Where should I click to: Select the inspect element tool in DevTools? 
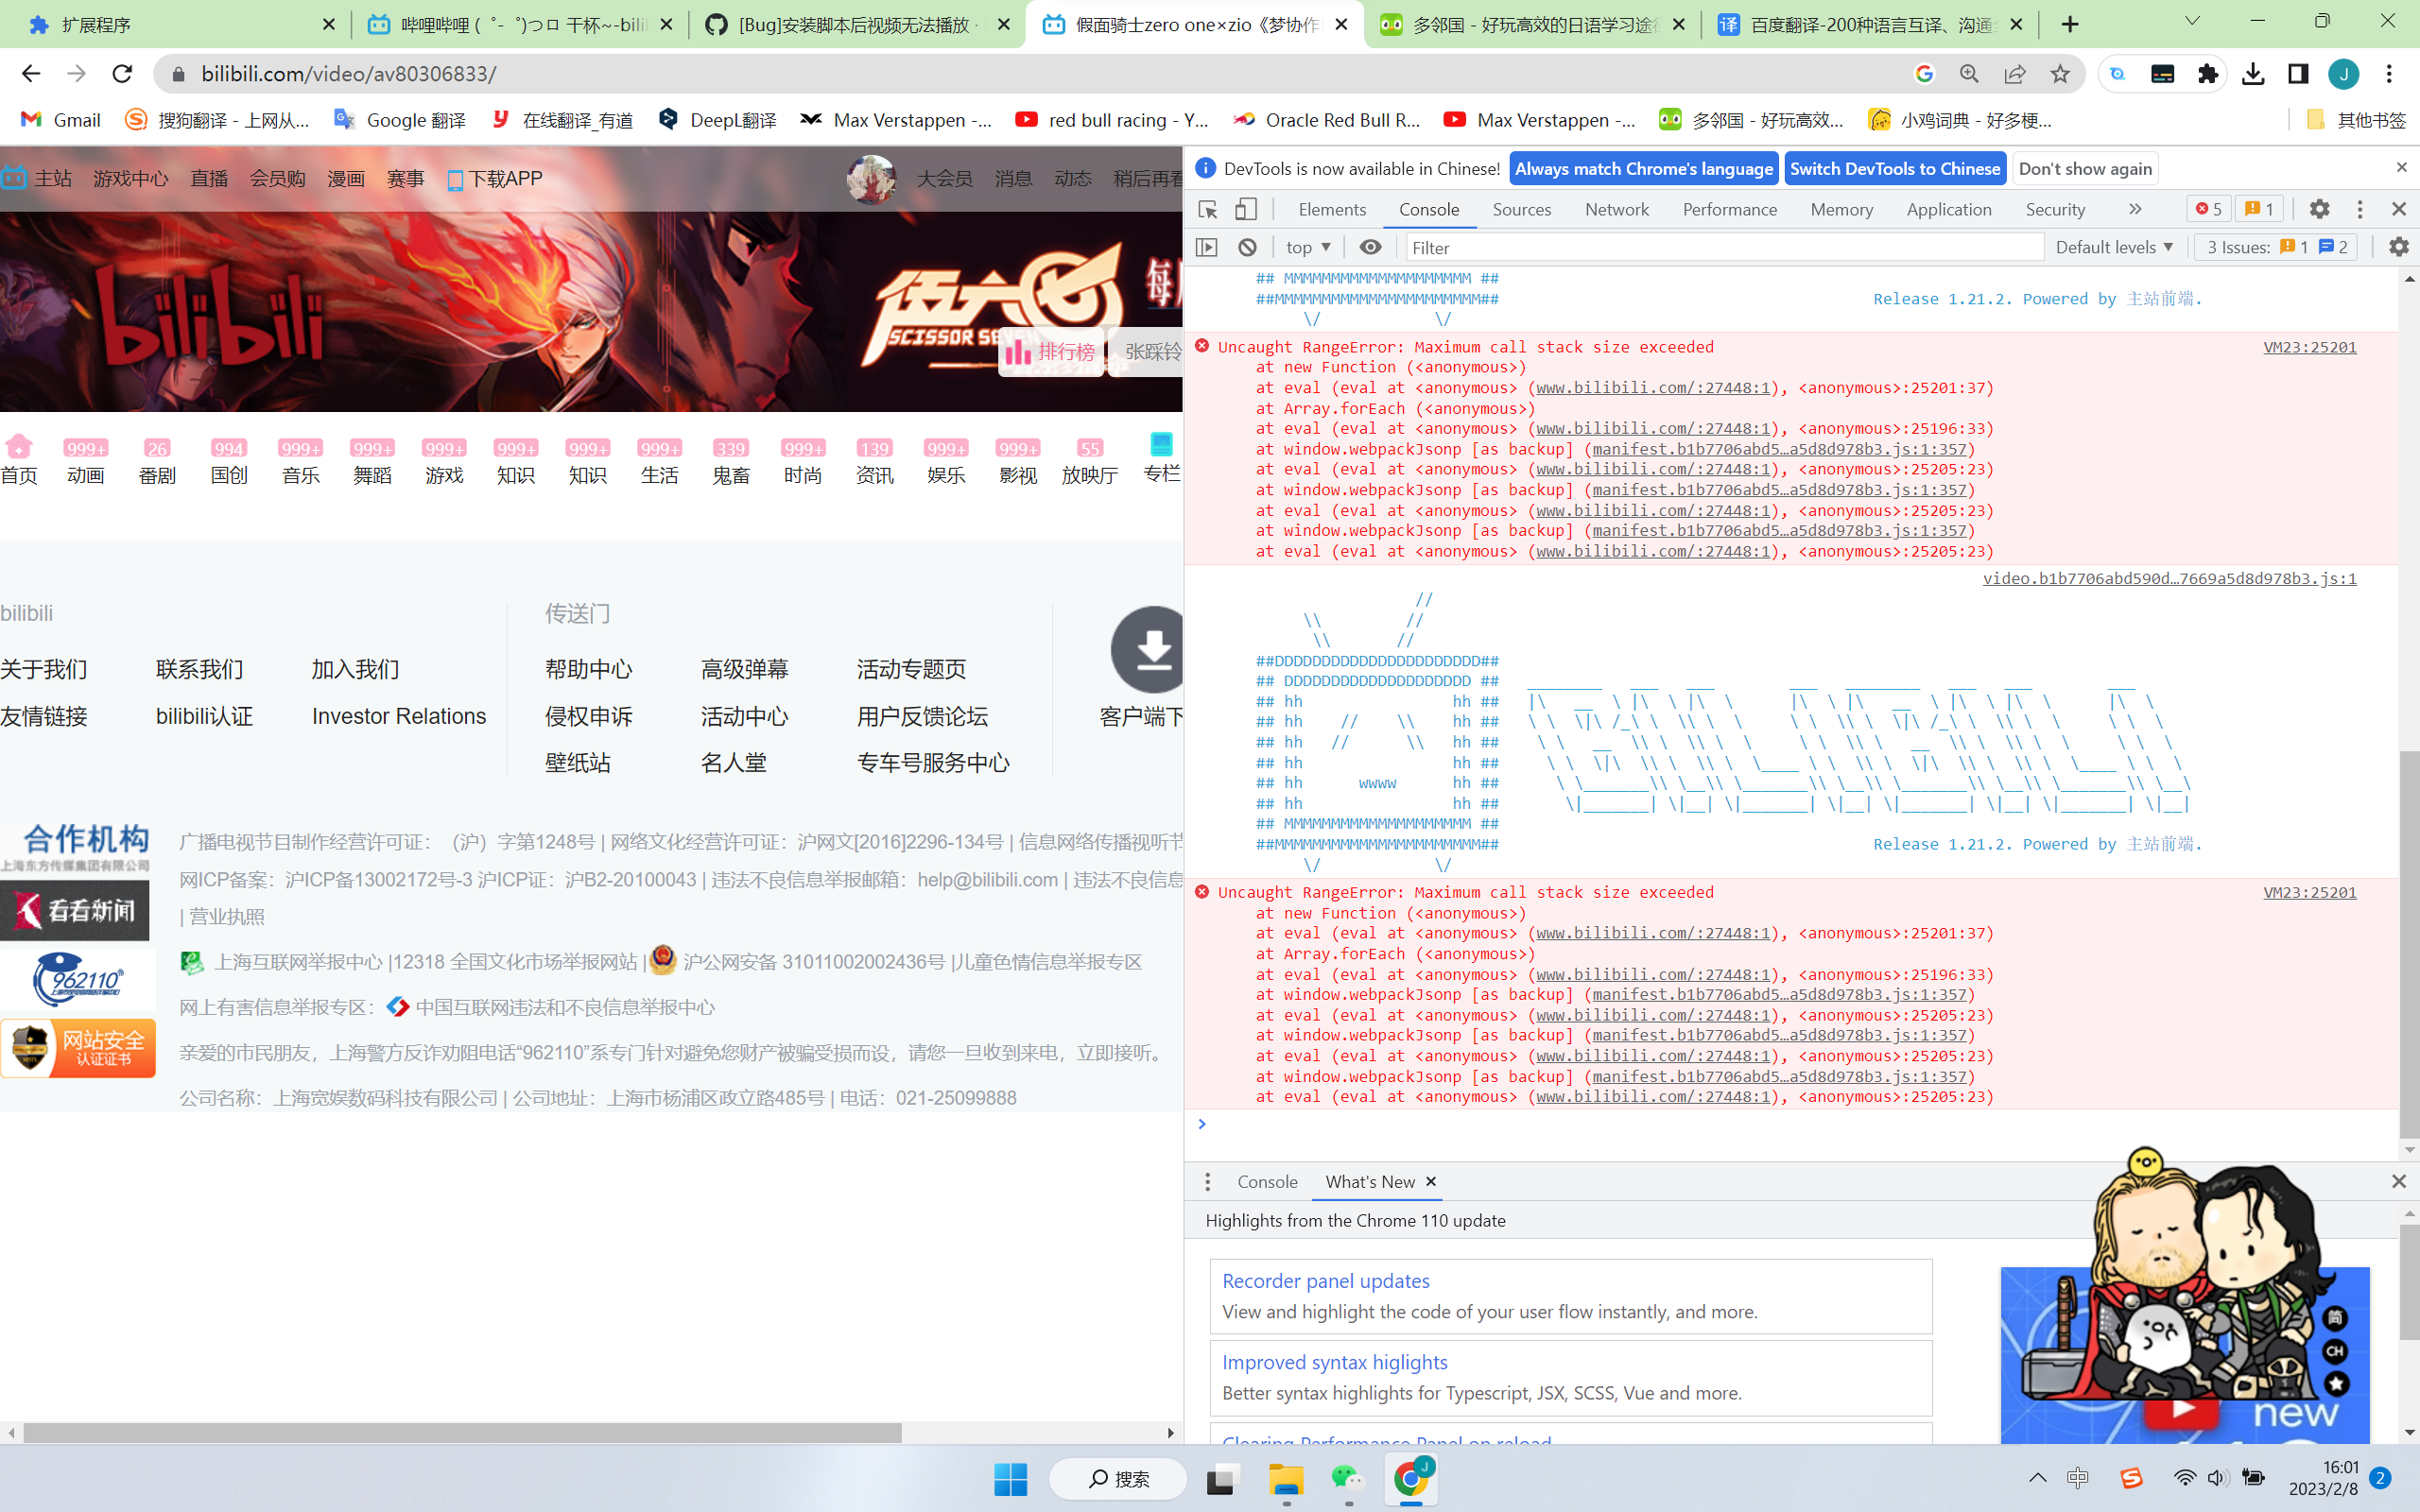[1207, 210]
